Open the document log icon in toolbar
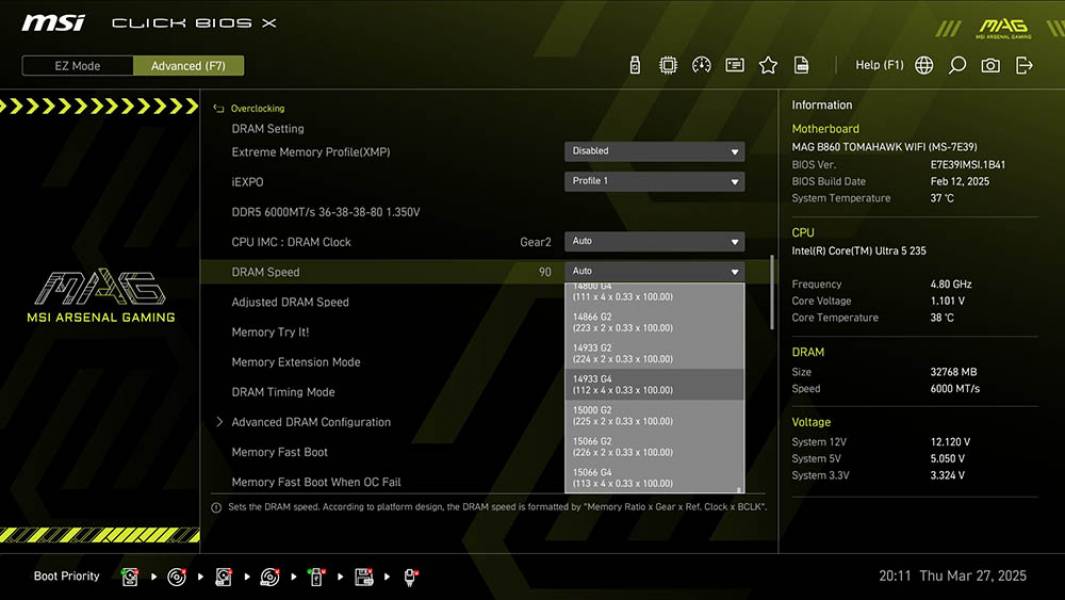The height and width of the screenshot is (600, 1065). click(801, 65)
